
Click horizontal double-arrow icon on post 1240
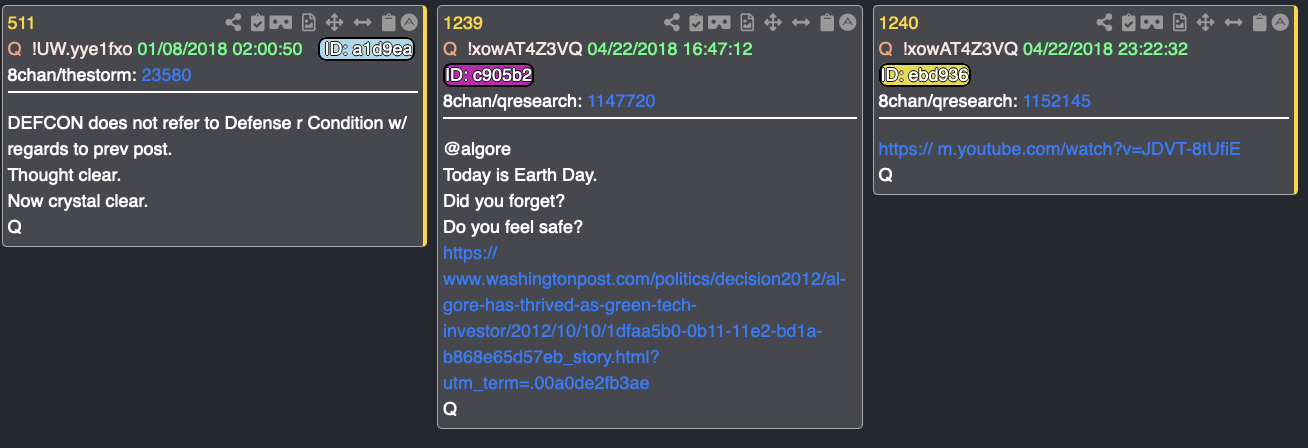[x=1235, y=22]
